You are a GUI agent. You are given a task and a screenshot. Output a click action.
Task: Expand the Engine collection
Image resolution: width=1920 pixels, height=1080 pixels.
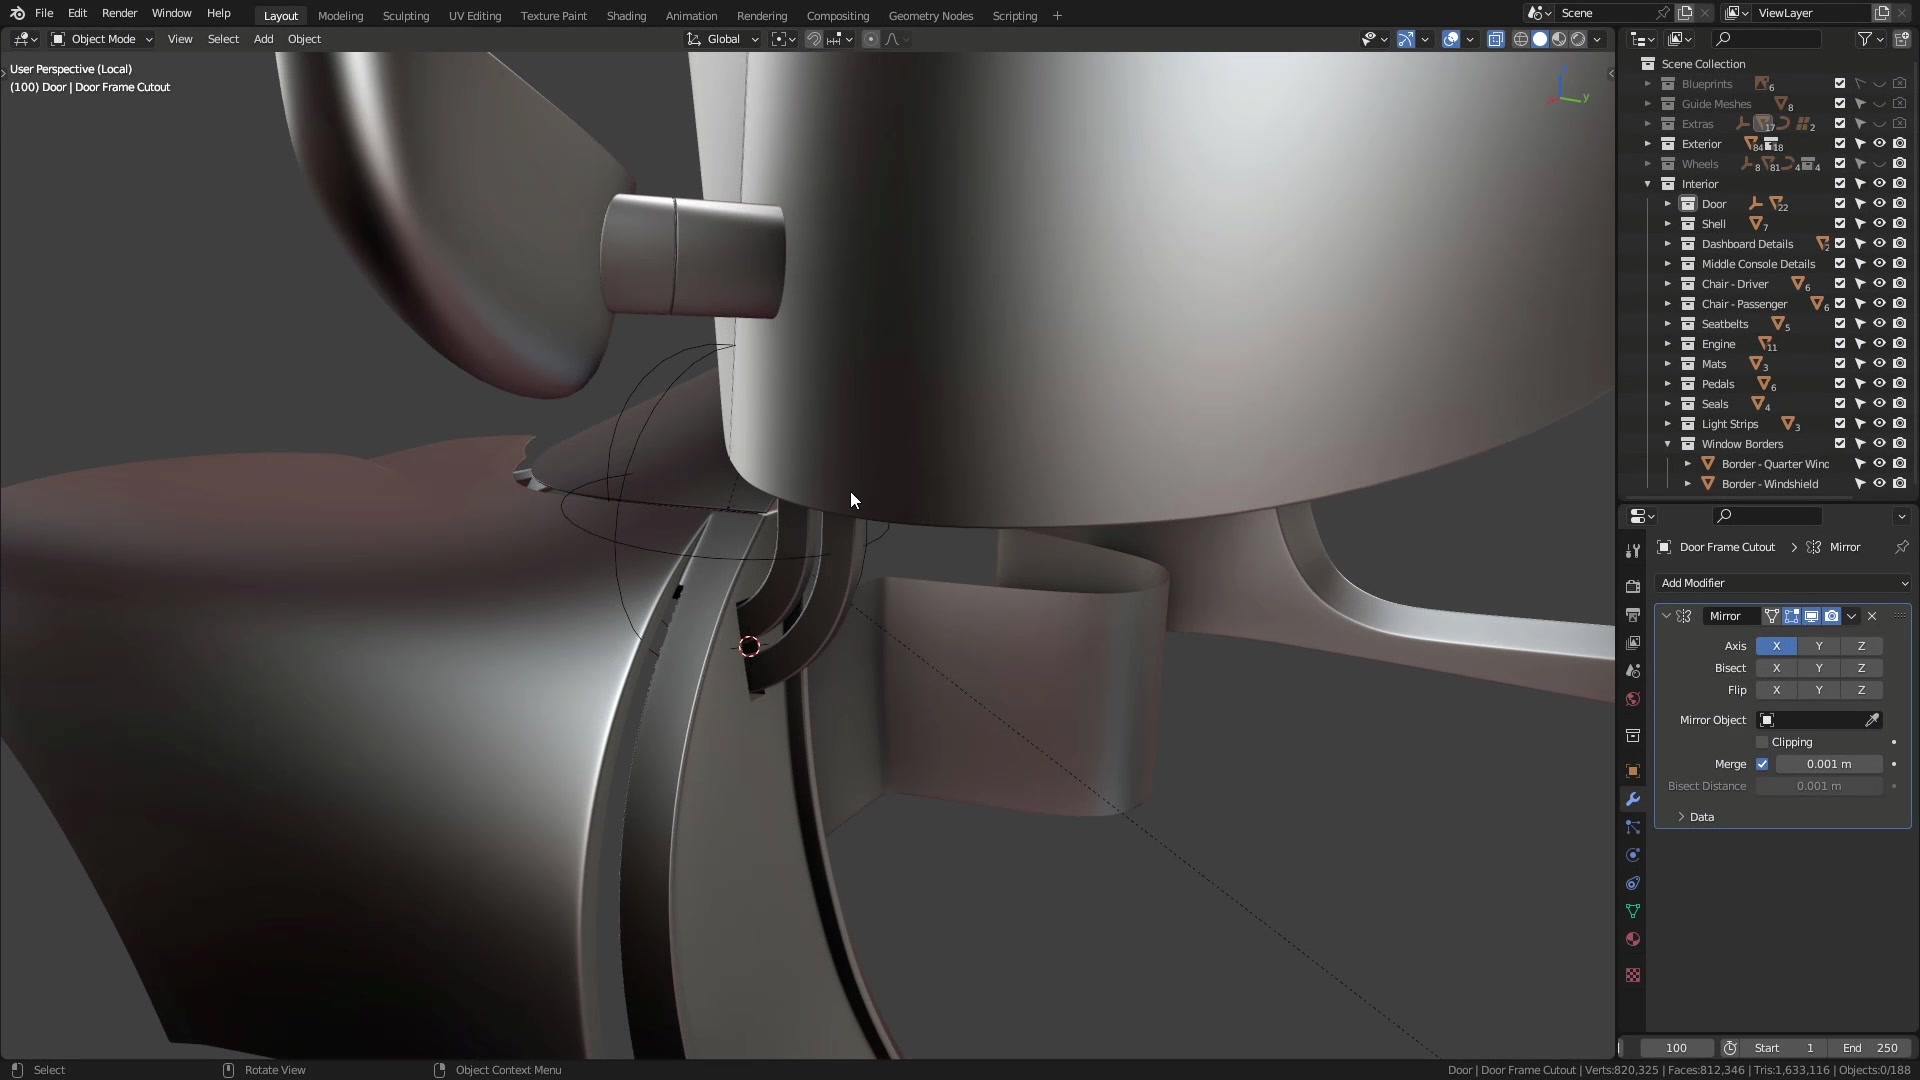pyautogui.click(x=1667, y=344)
